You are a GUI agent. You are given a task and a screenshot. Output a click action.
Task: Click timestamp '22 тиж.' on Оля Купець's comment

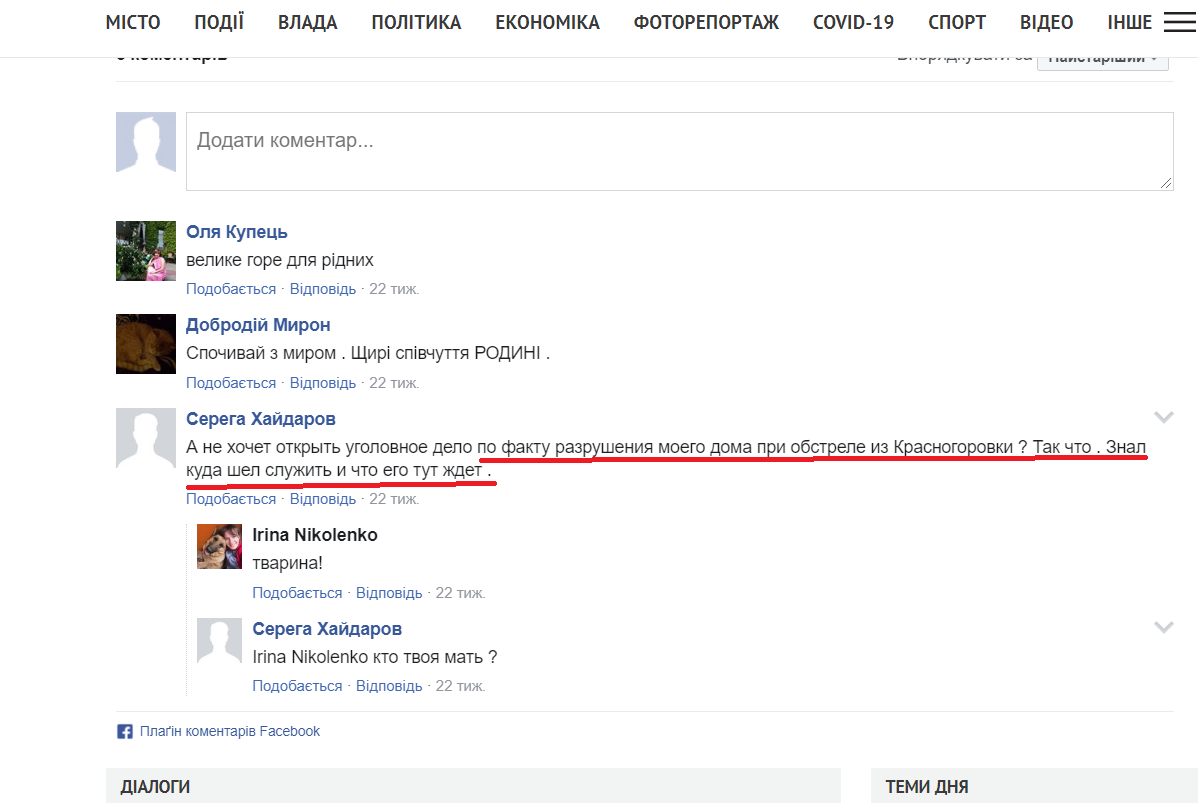[x=394, y=289]
